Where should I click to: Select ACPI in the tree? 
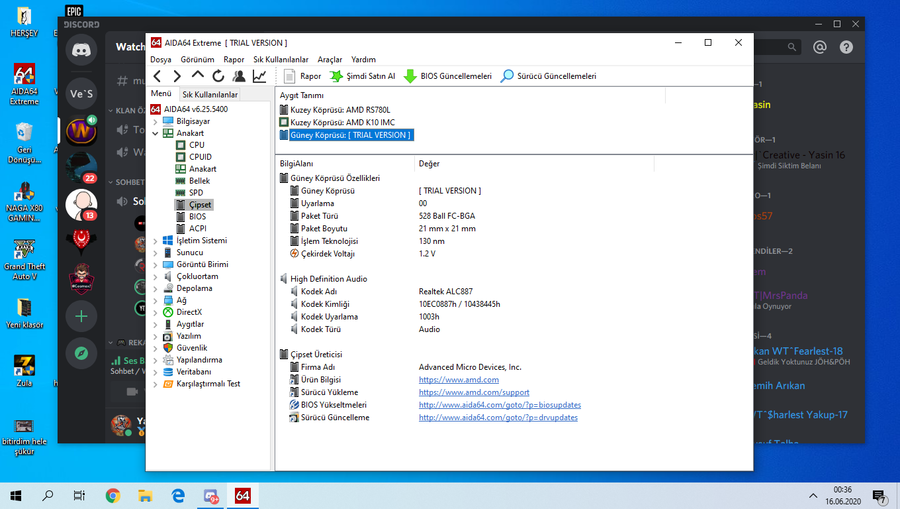(197, 228)
